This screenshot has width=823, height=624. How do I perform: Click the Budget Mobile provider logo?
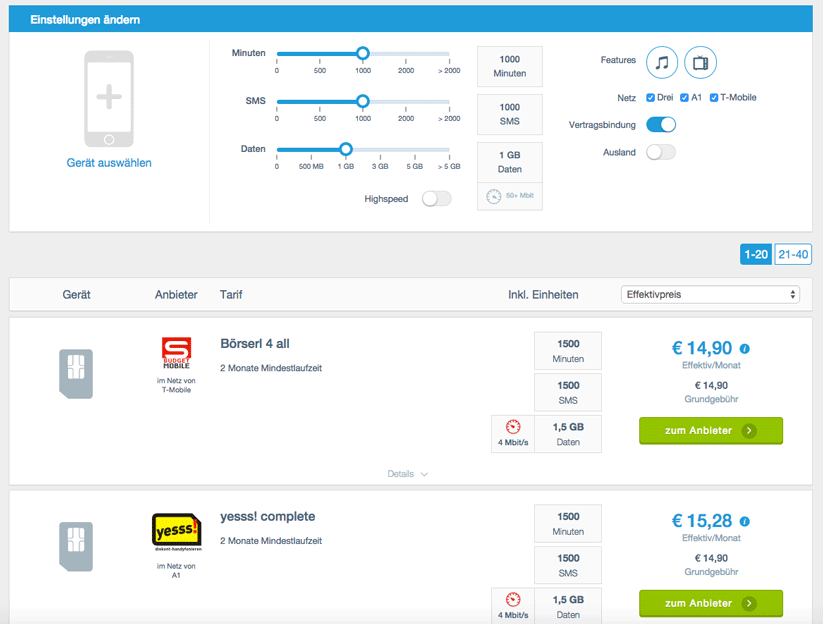point(176,355)
